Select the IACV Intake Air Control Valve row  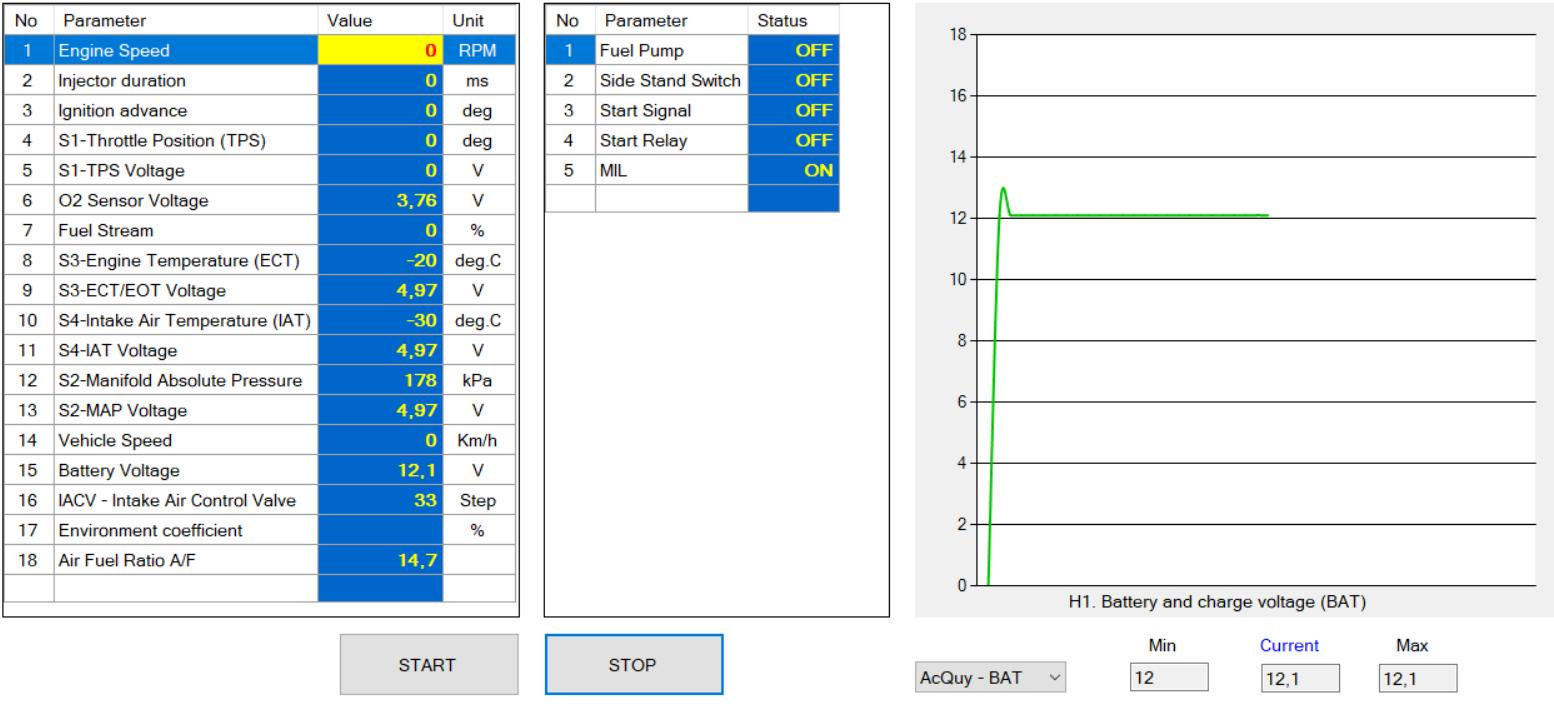(185, 500)
